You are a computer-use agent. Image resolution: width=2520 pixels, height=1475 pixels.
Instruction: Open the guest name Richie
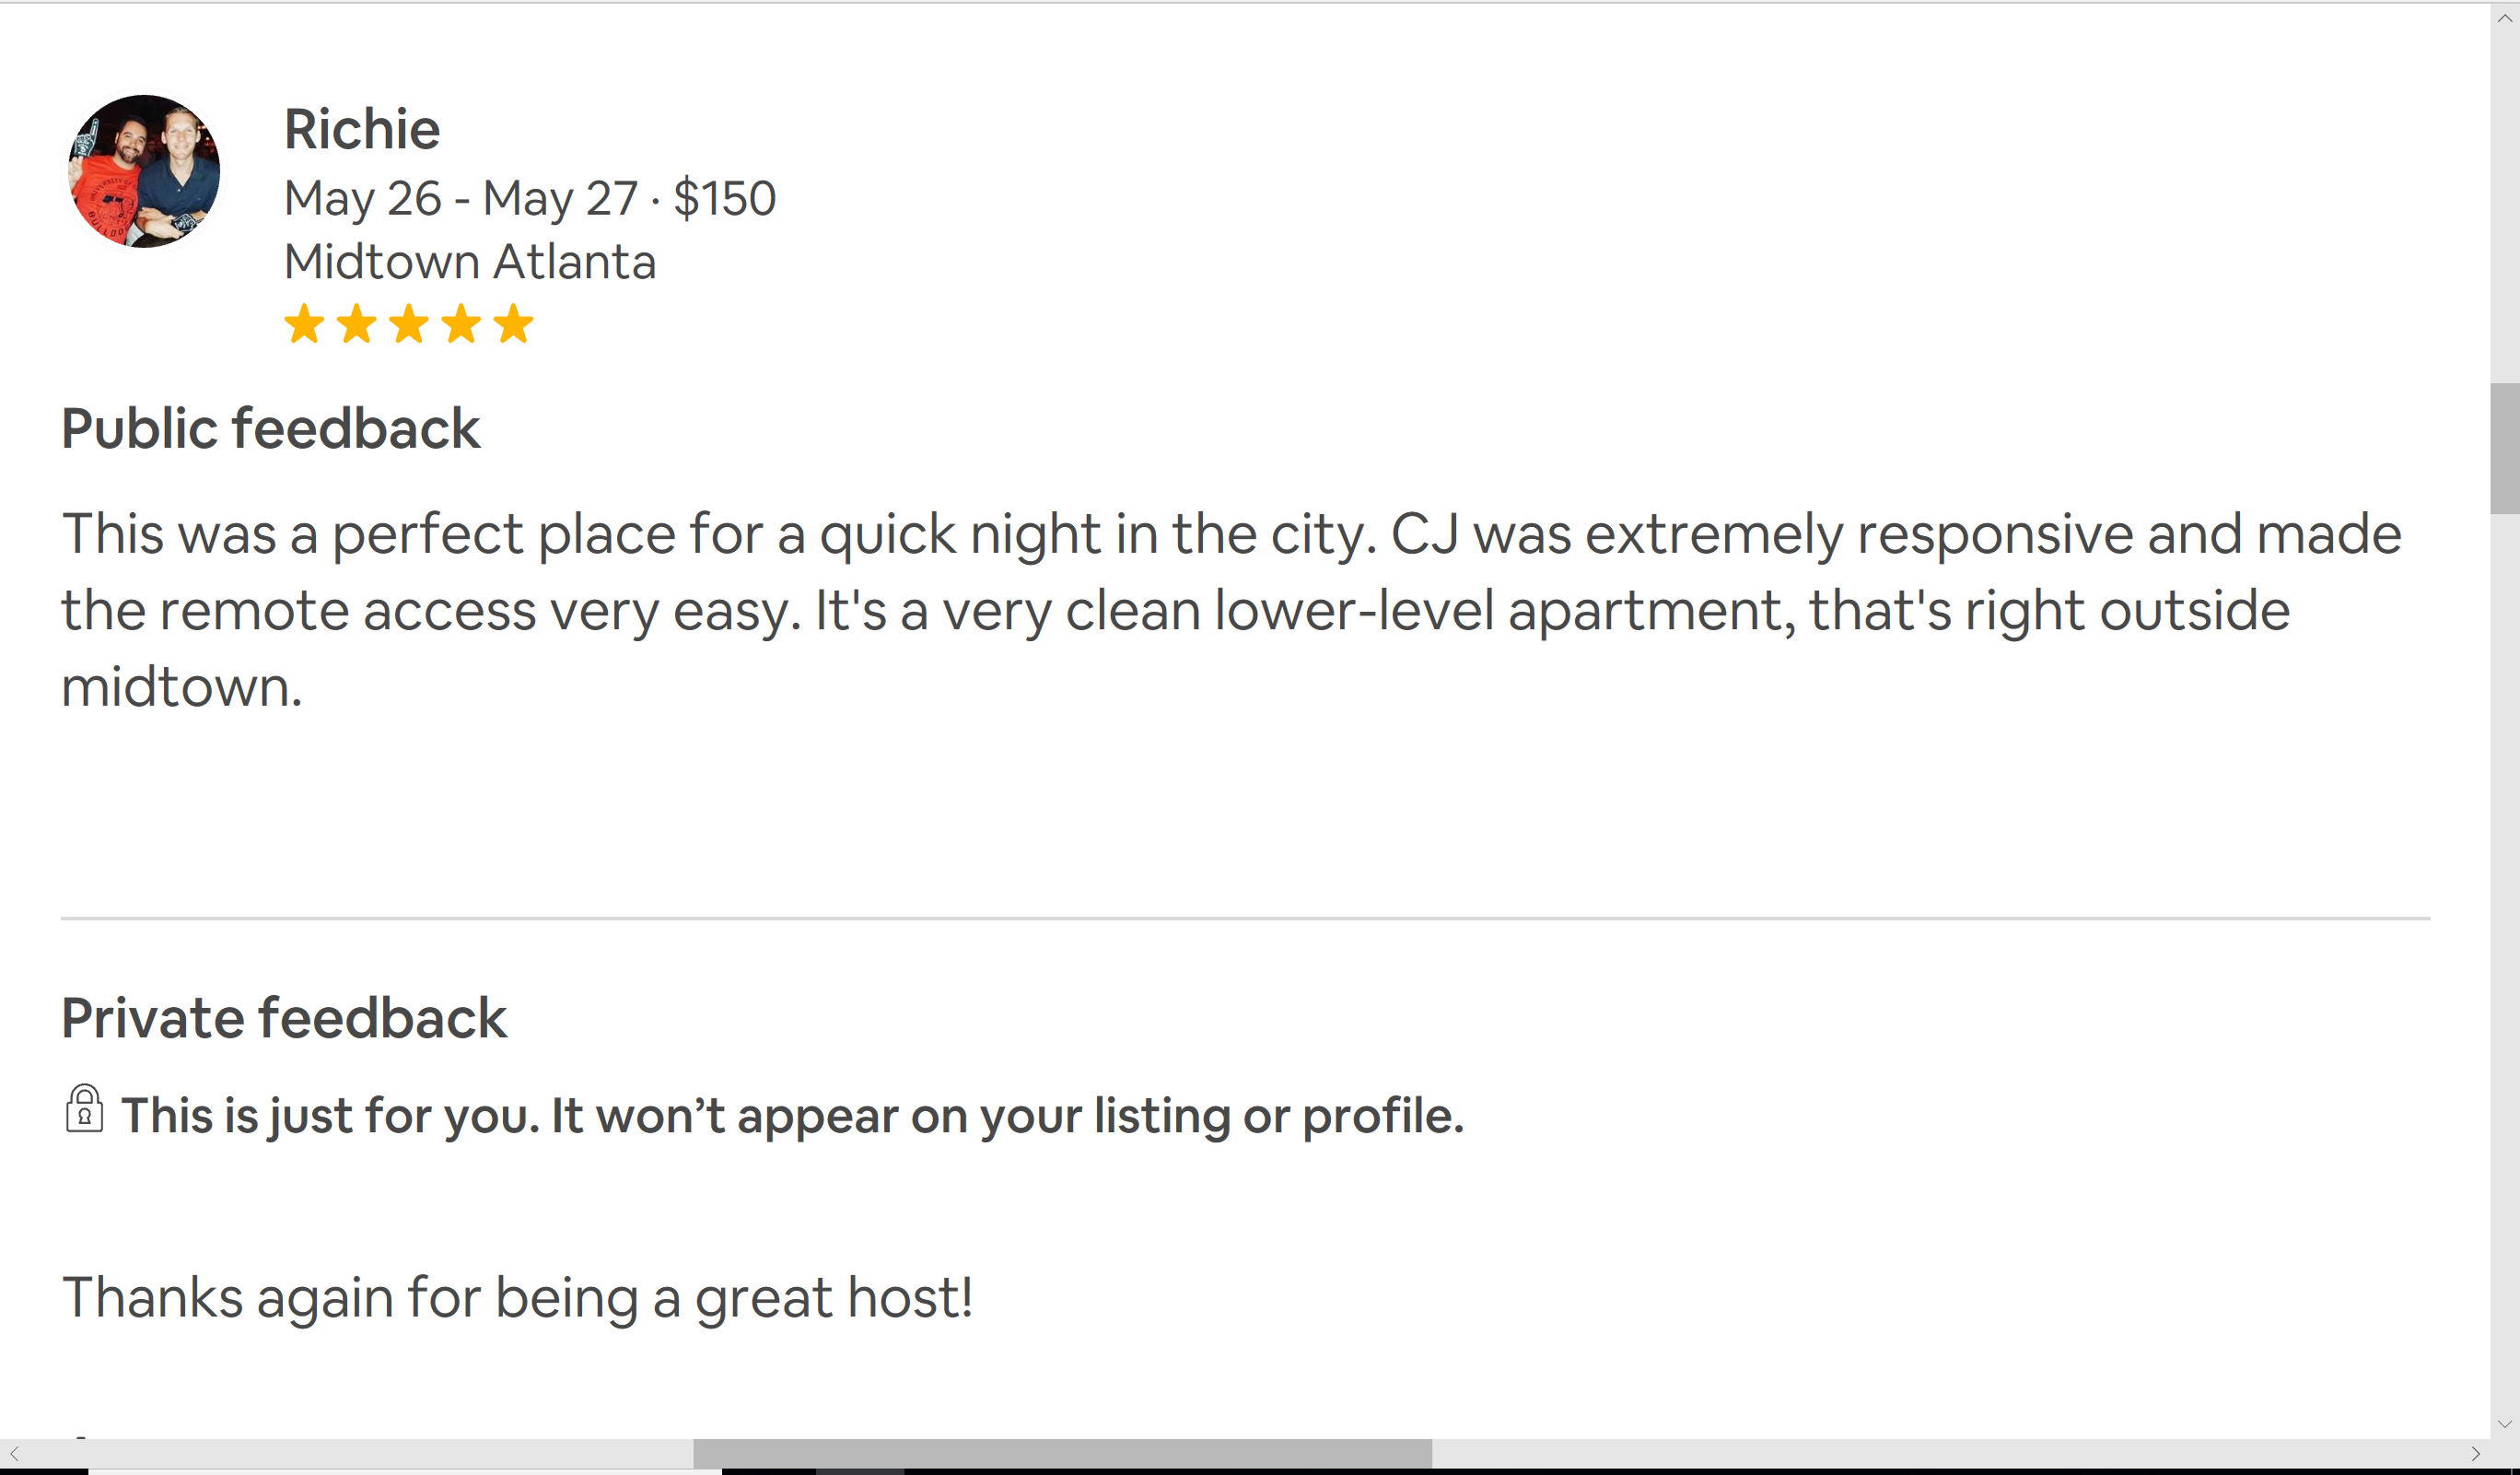(x=362, y=130)
